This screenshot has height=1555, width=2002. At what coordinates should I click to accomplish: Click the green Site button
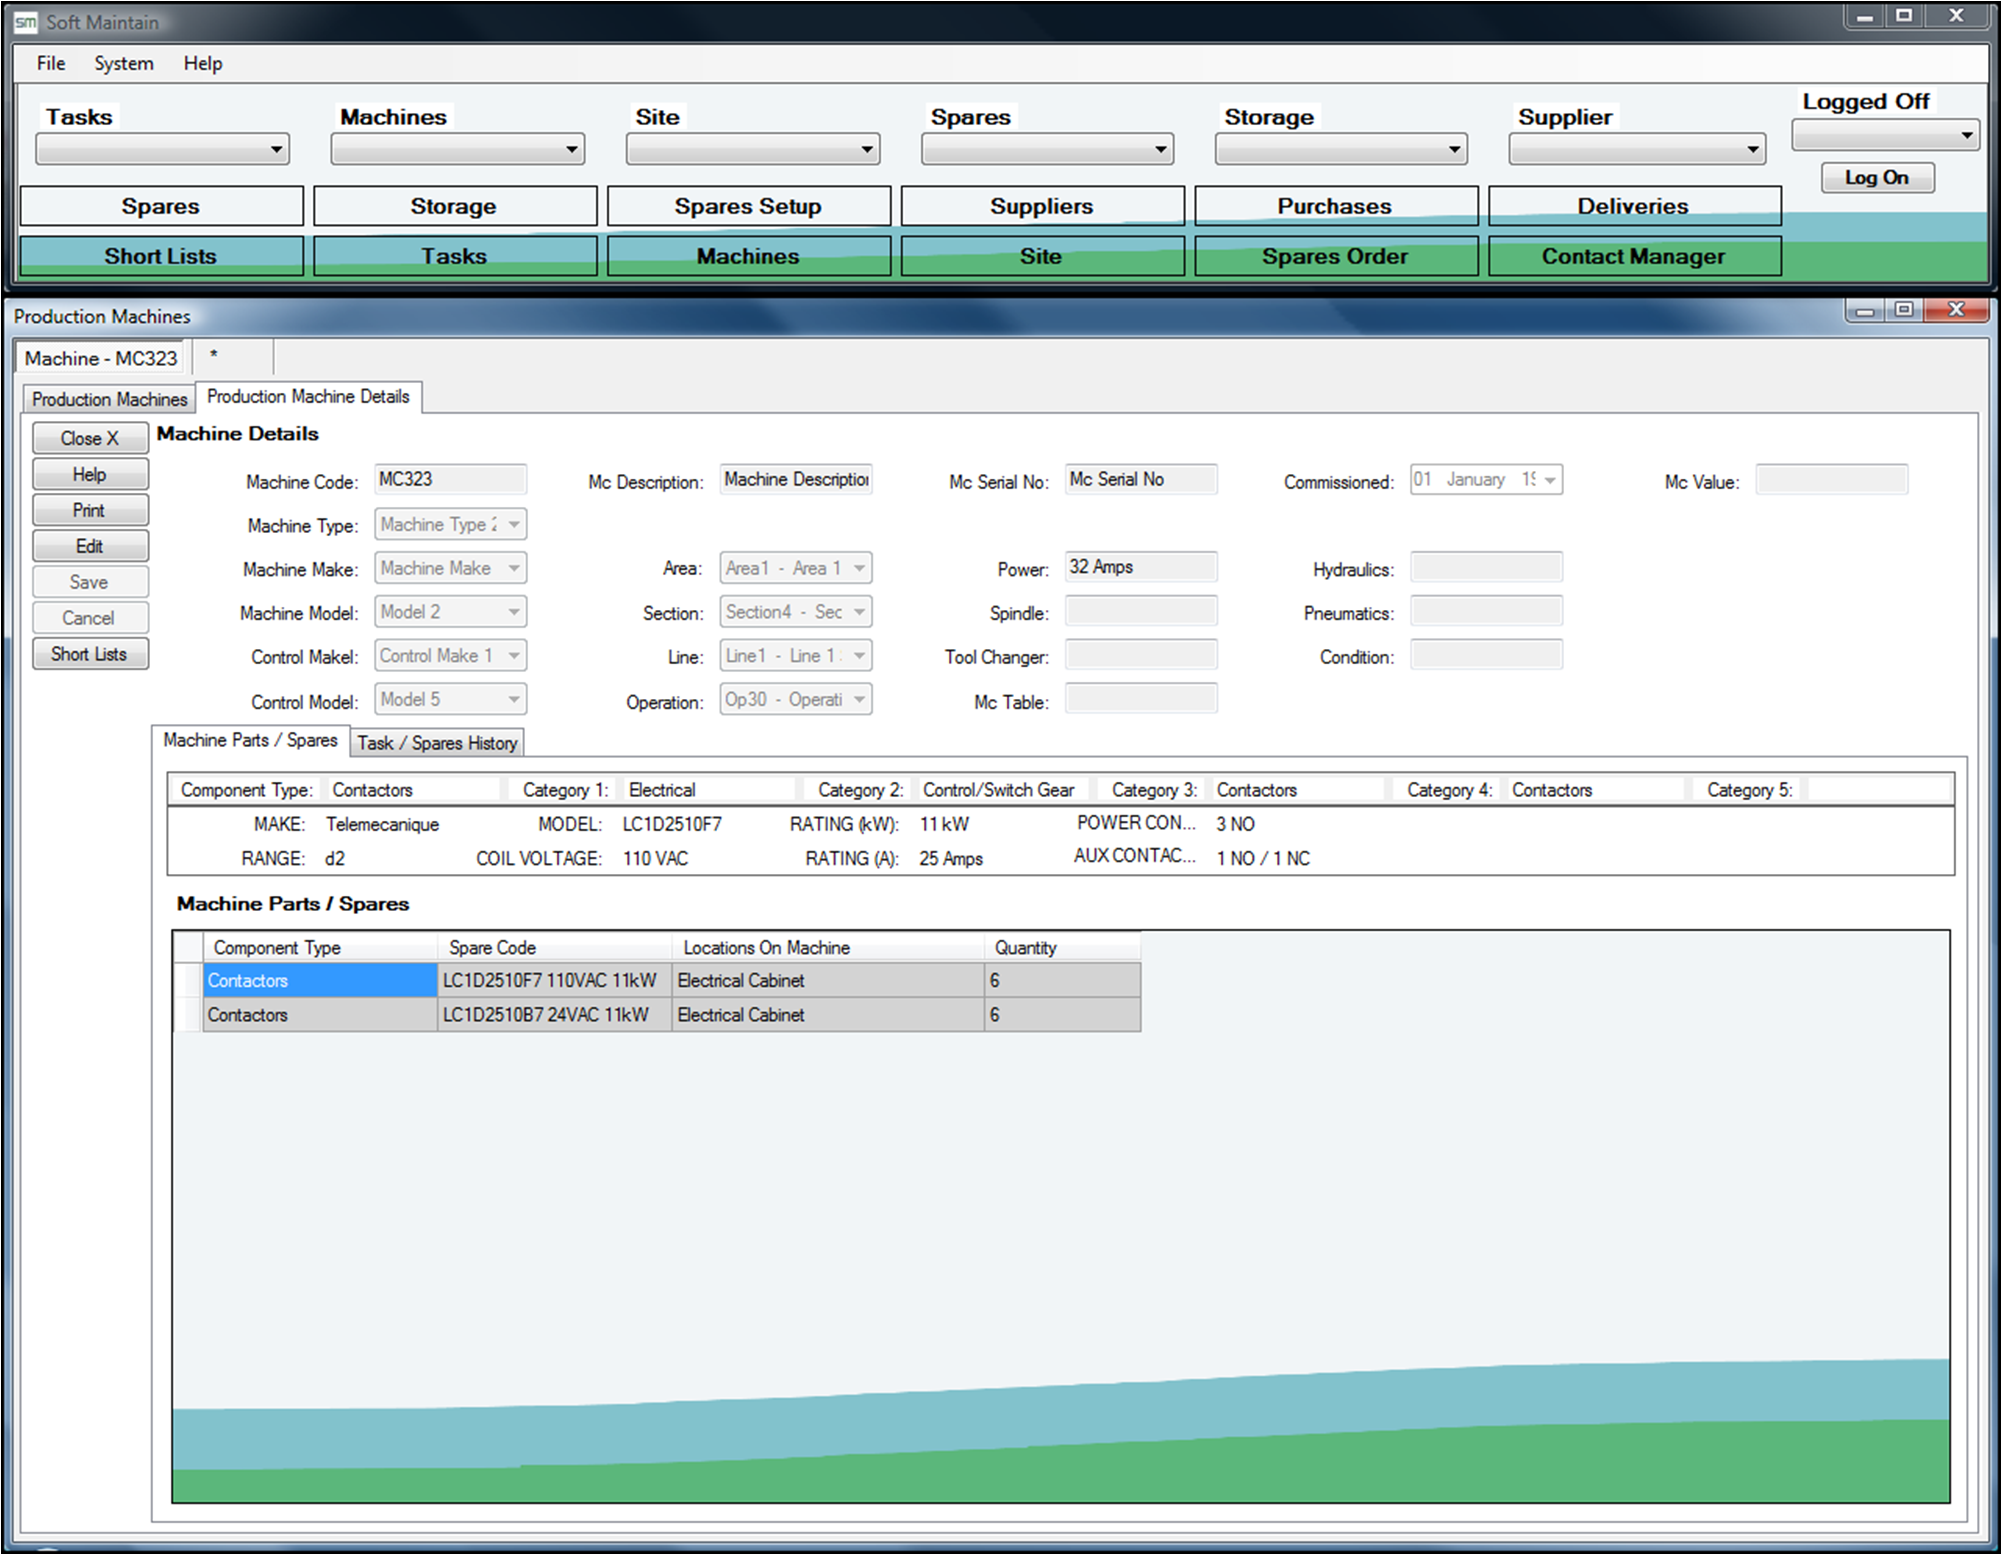coord(1042,256)
